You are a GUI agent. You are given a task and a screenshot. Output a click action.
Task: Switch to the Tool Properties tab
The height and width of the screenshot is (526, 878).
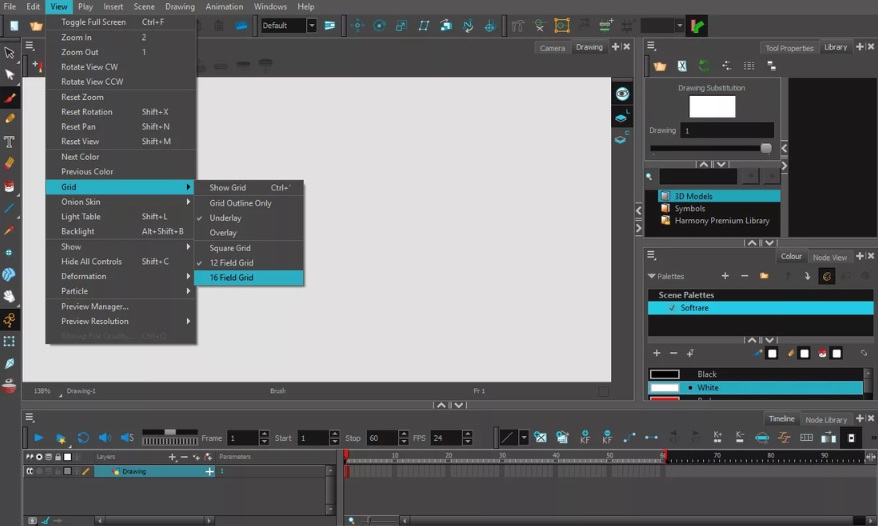pos(788,47)
